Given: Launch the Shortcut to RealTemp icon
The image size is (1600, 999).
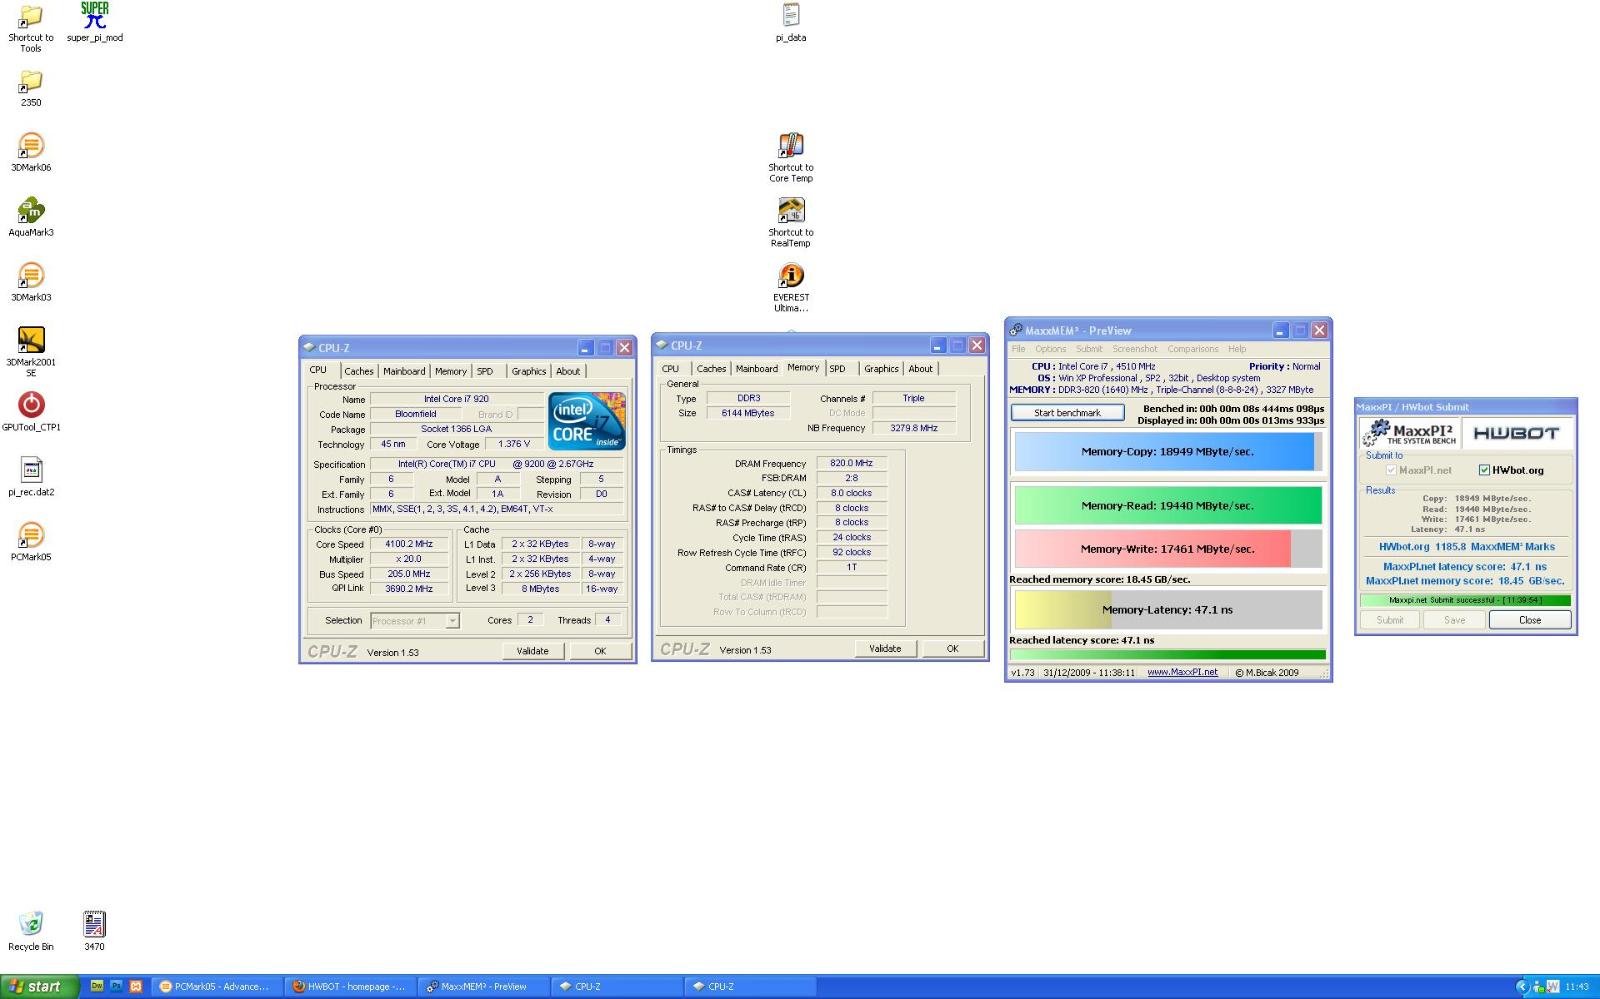Looking at the screenshot, I should click(x=791, y=211).
